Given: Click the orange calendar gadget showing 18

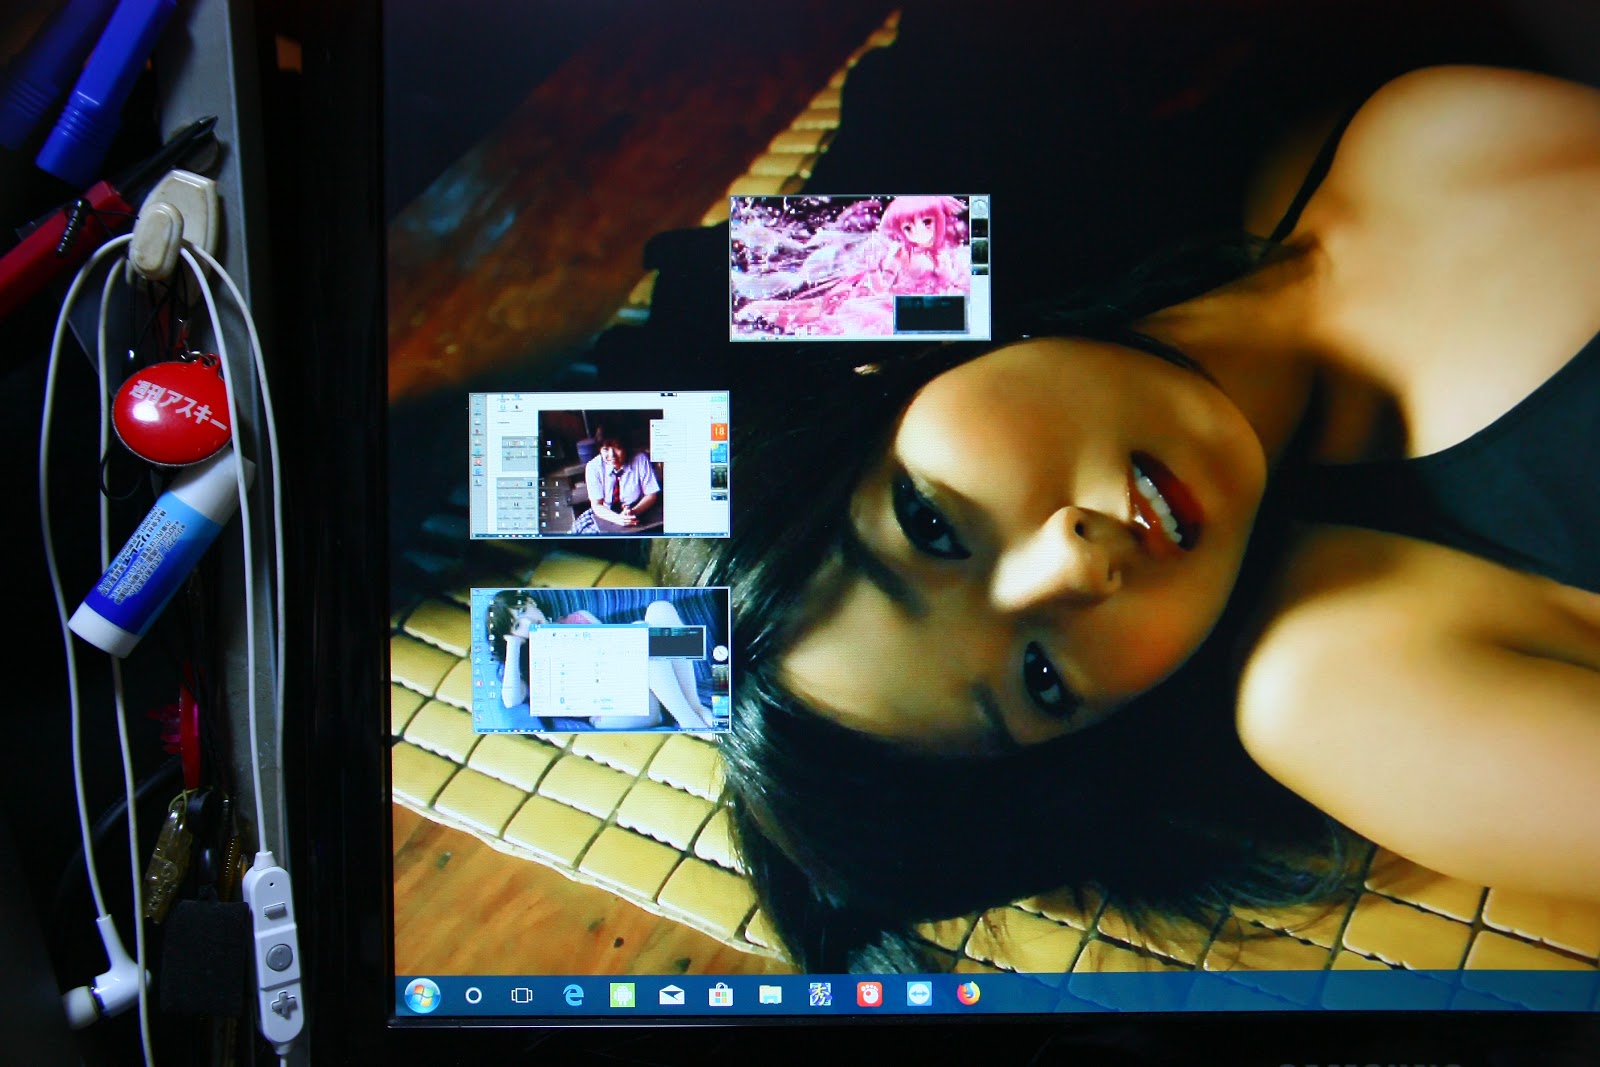Looking at the screenshot, I should coord(718,431).
